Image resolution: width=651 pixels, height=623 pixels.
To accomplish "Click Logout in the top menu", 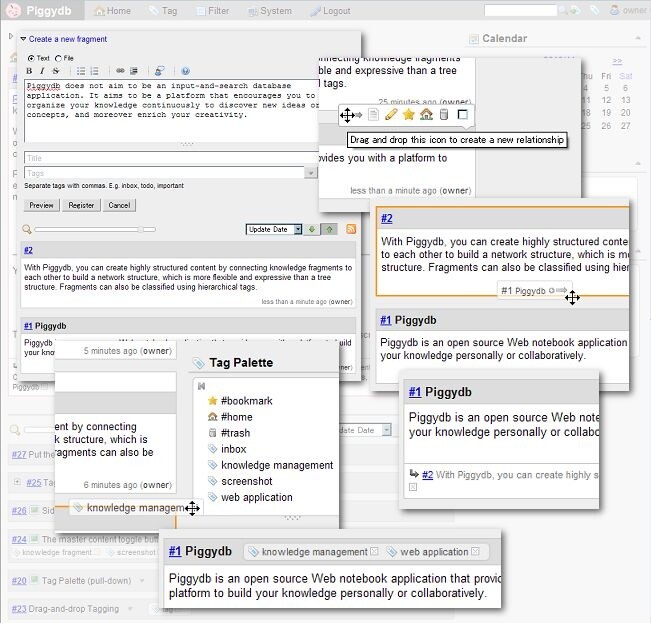I will click(330, 11).
